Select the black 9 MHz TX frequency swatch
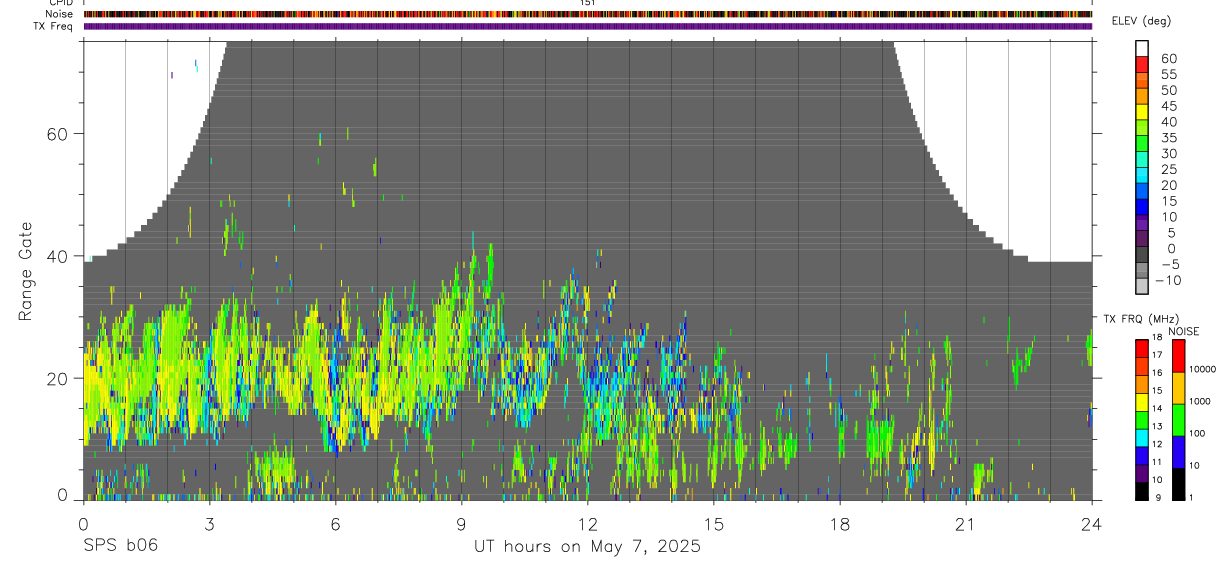The image size is (1228, 567). tap(1142, 491)
